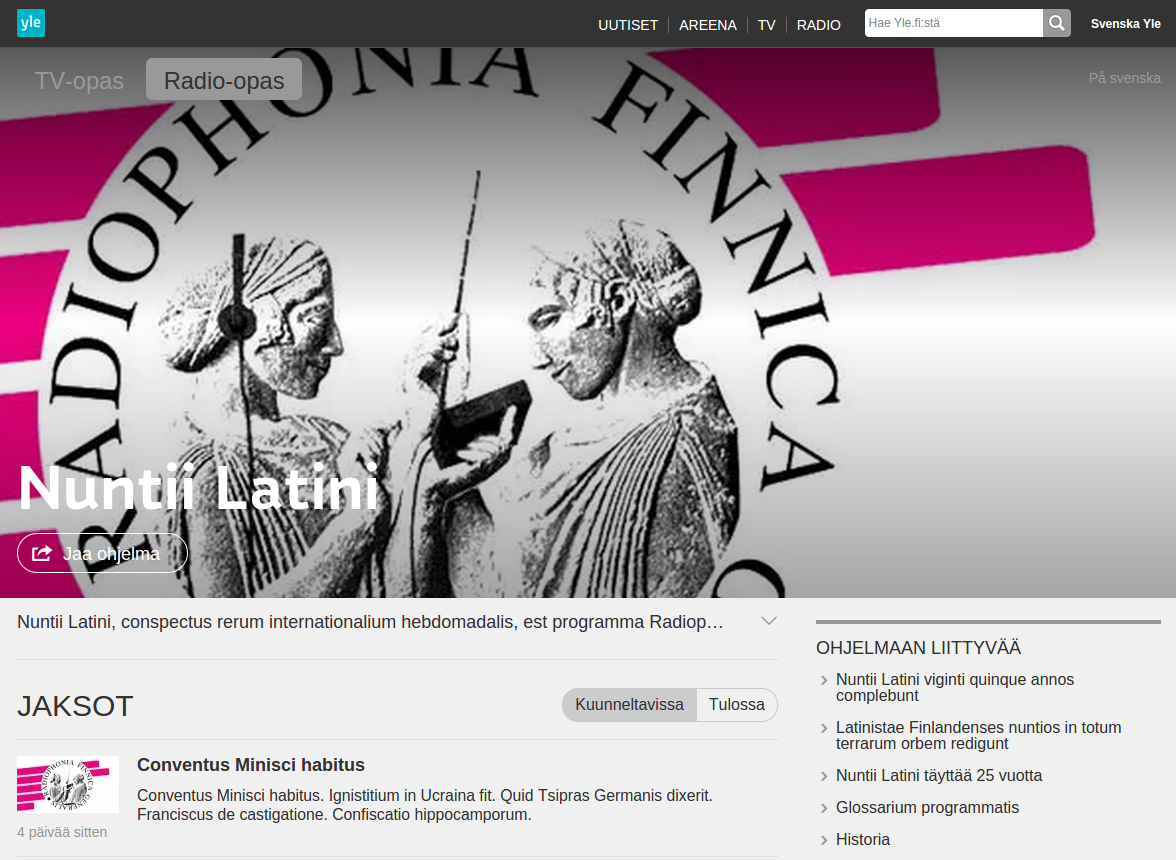
Task: Click the episode summary text about Ucraina
Action: pyautogui.click(x=424, y=805)
